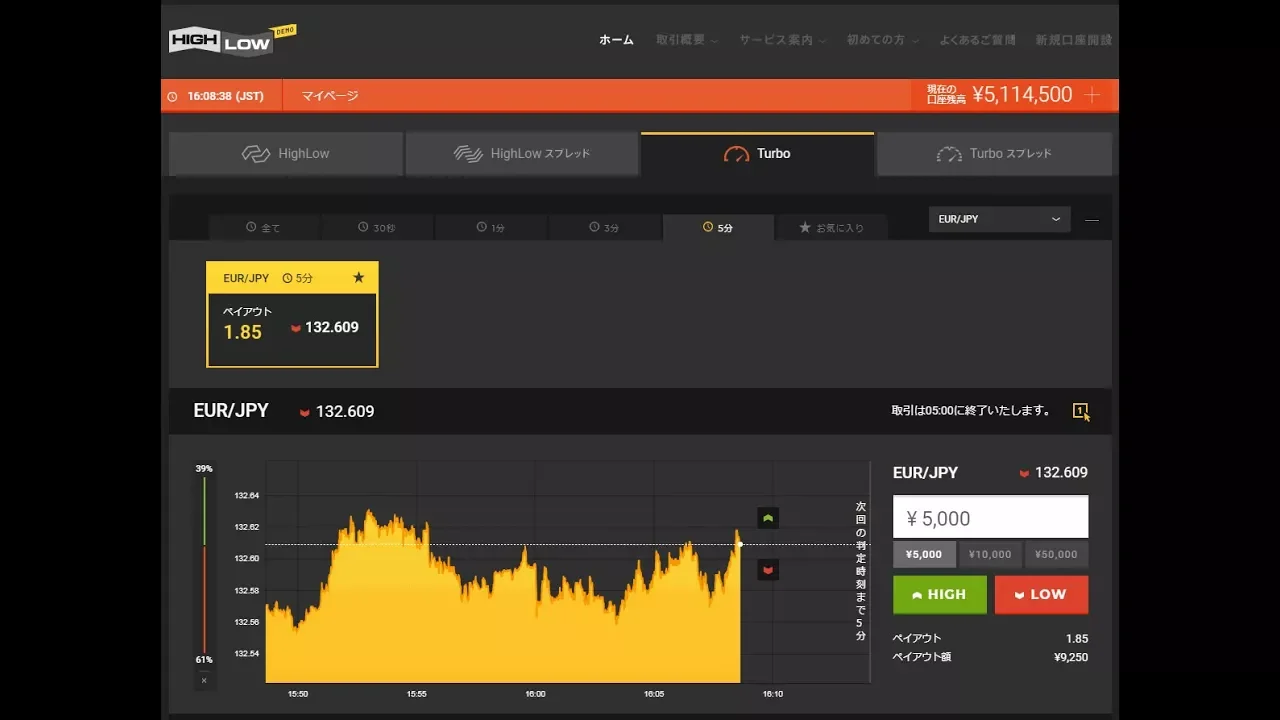The image size is (1280, 720).
Task: Click the chart's latest price point marker
Action: point(740,544)
